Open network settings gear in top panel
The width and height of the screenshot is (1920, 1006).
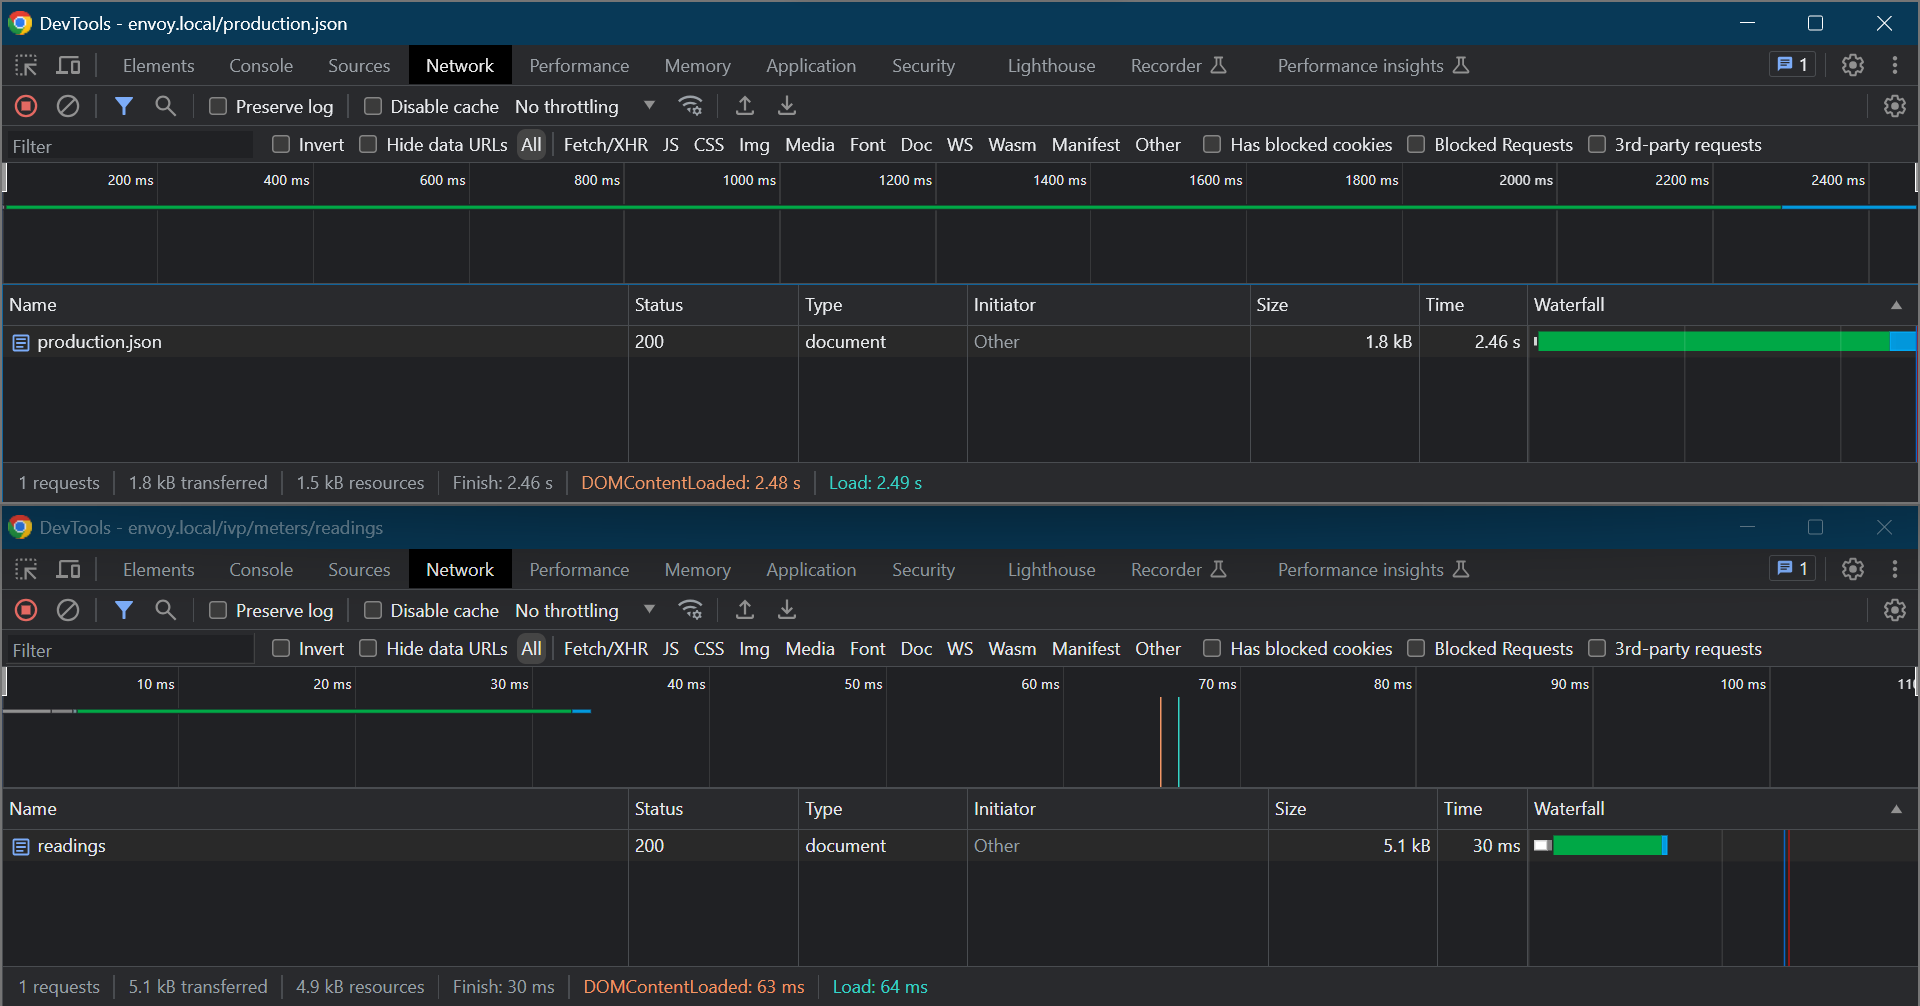point(1895,106)
